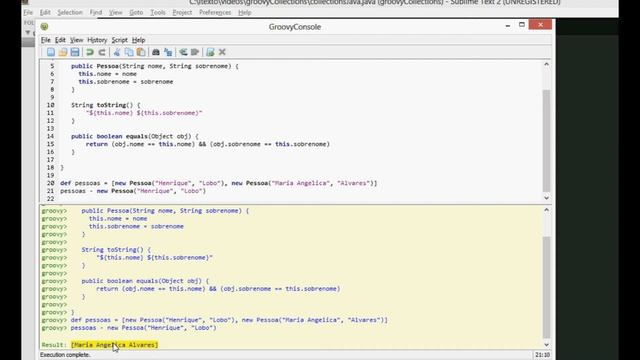Click the green Undo arrow icon

point(90,52)
